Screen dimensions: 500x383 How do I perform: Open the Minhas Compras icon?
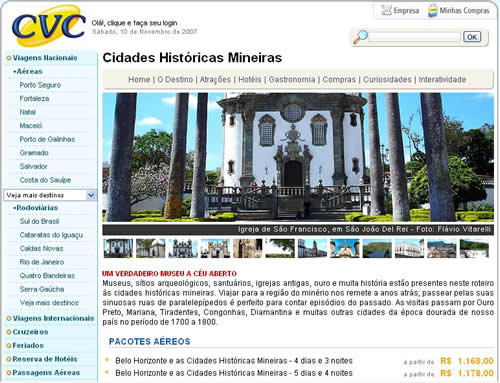432,11
